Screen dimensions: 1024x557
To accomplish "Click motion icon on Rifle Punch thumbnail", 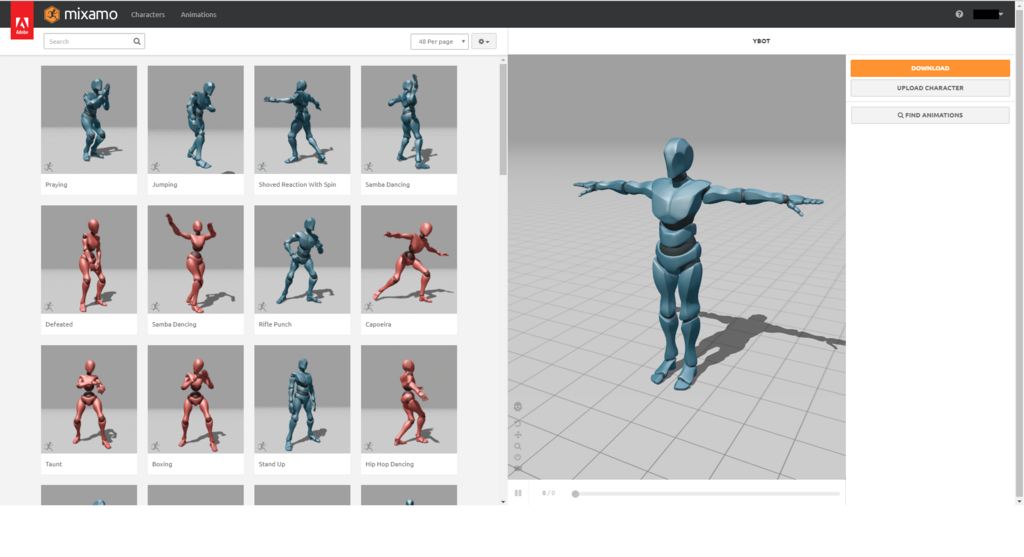I will point(262,307).
